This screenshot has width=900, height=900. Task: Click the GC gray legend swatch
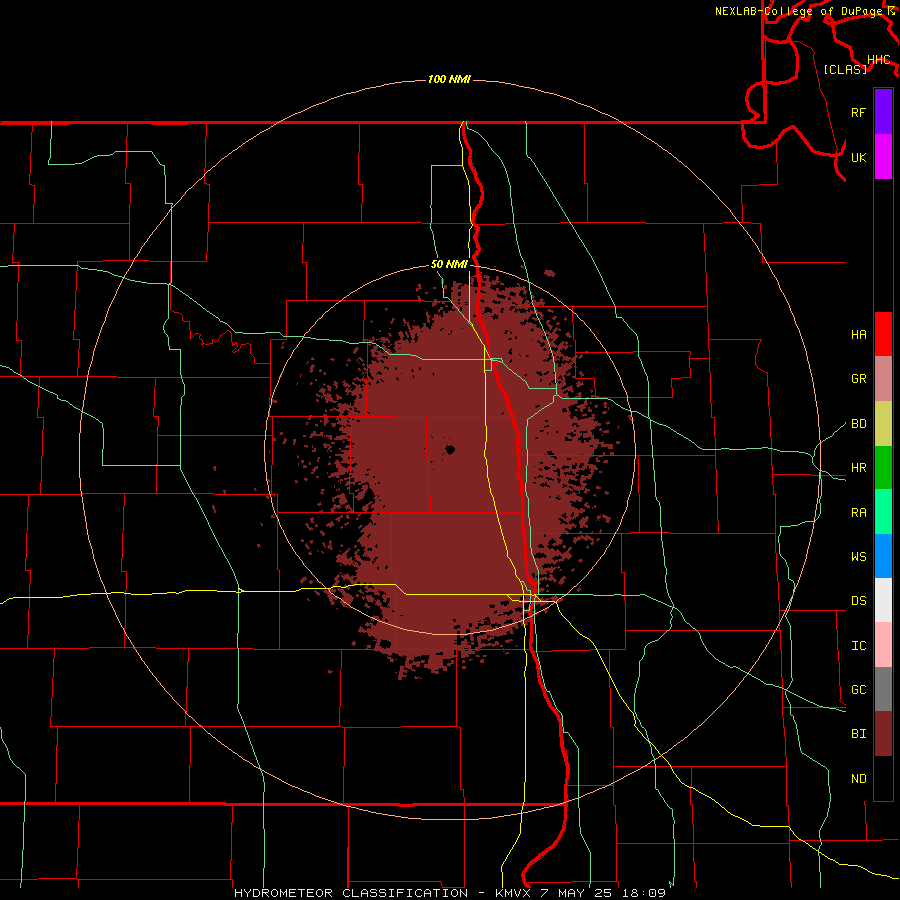coord(883,689)
